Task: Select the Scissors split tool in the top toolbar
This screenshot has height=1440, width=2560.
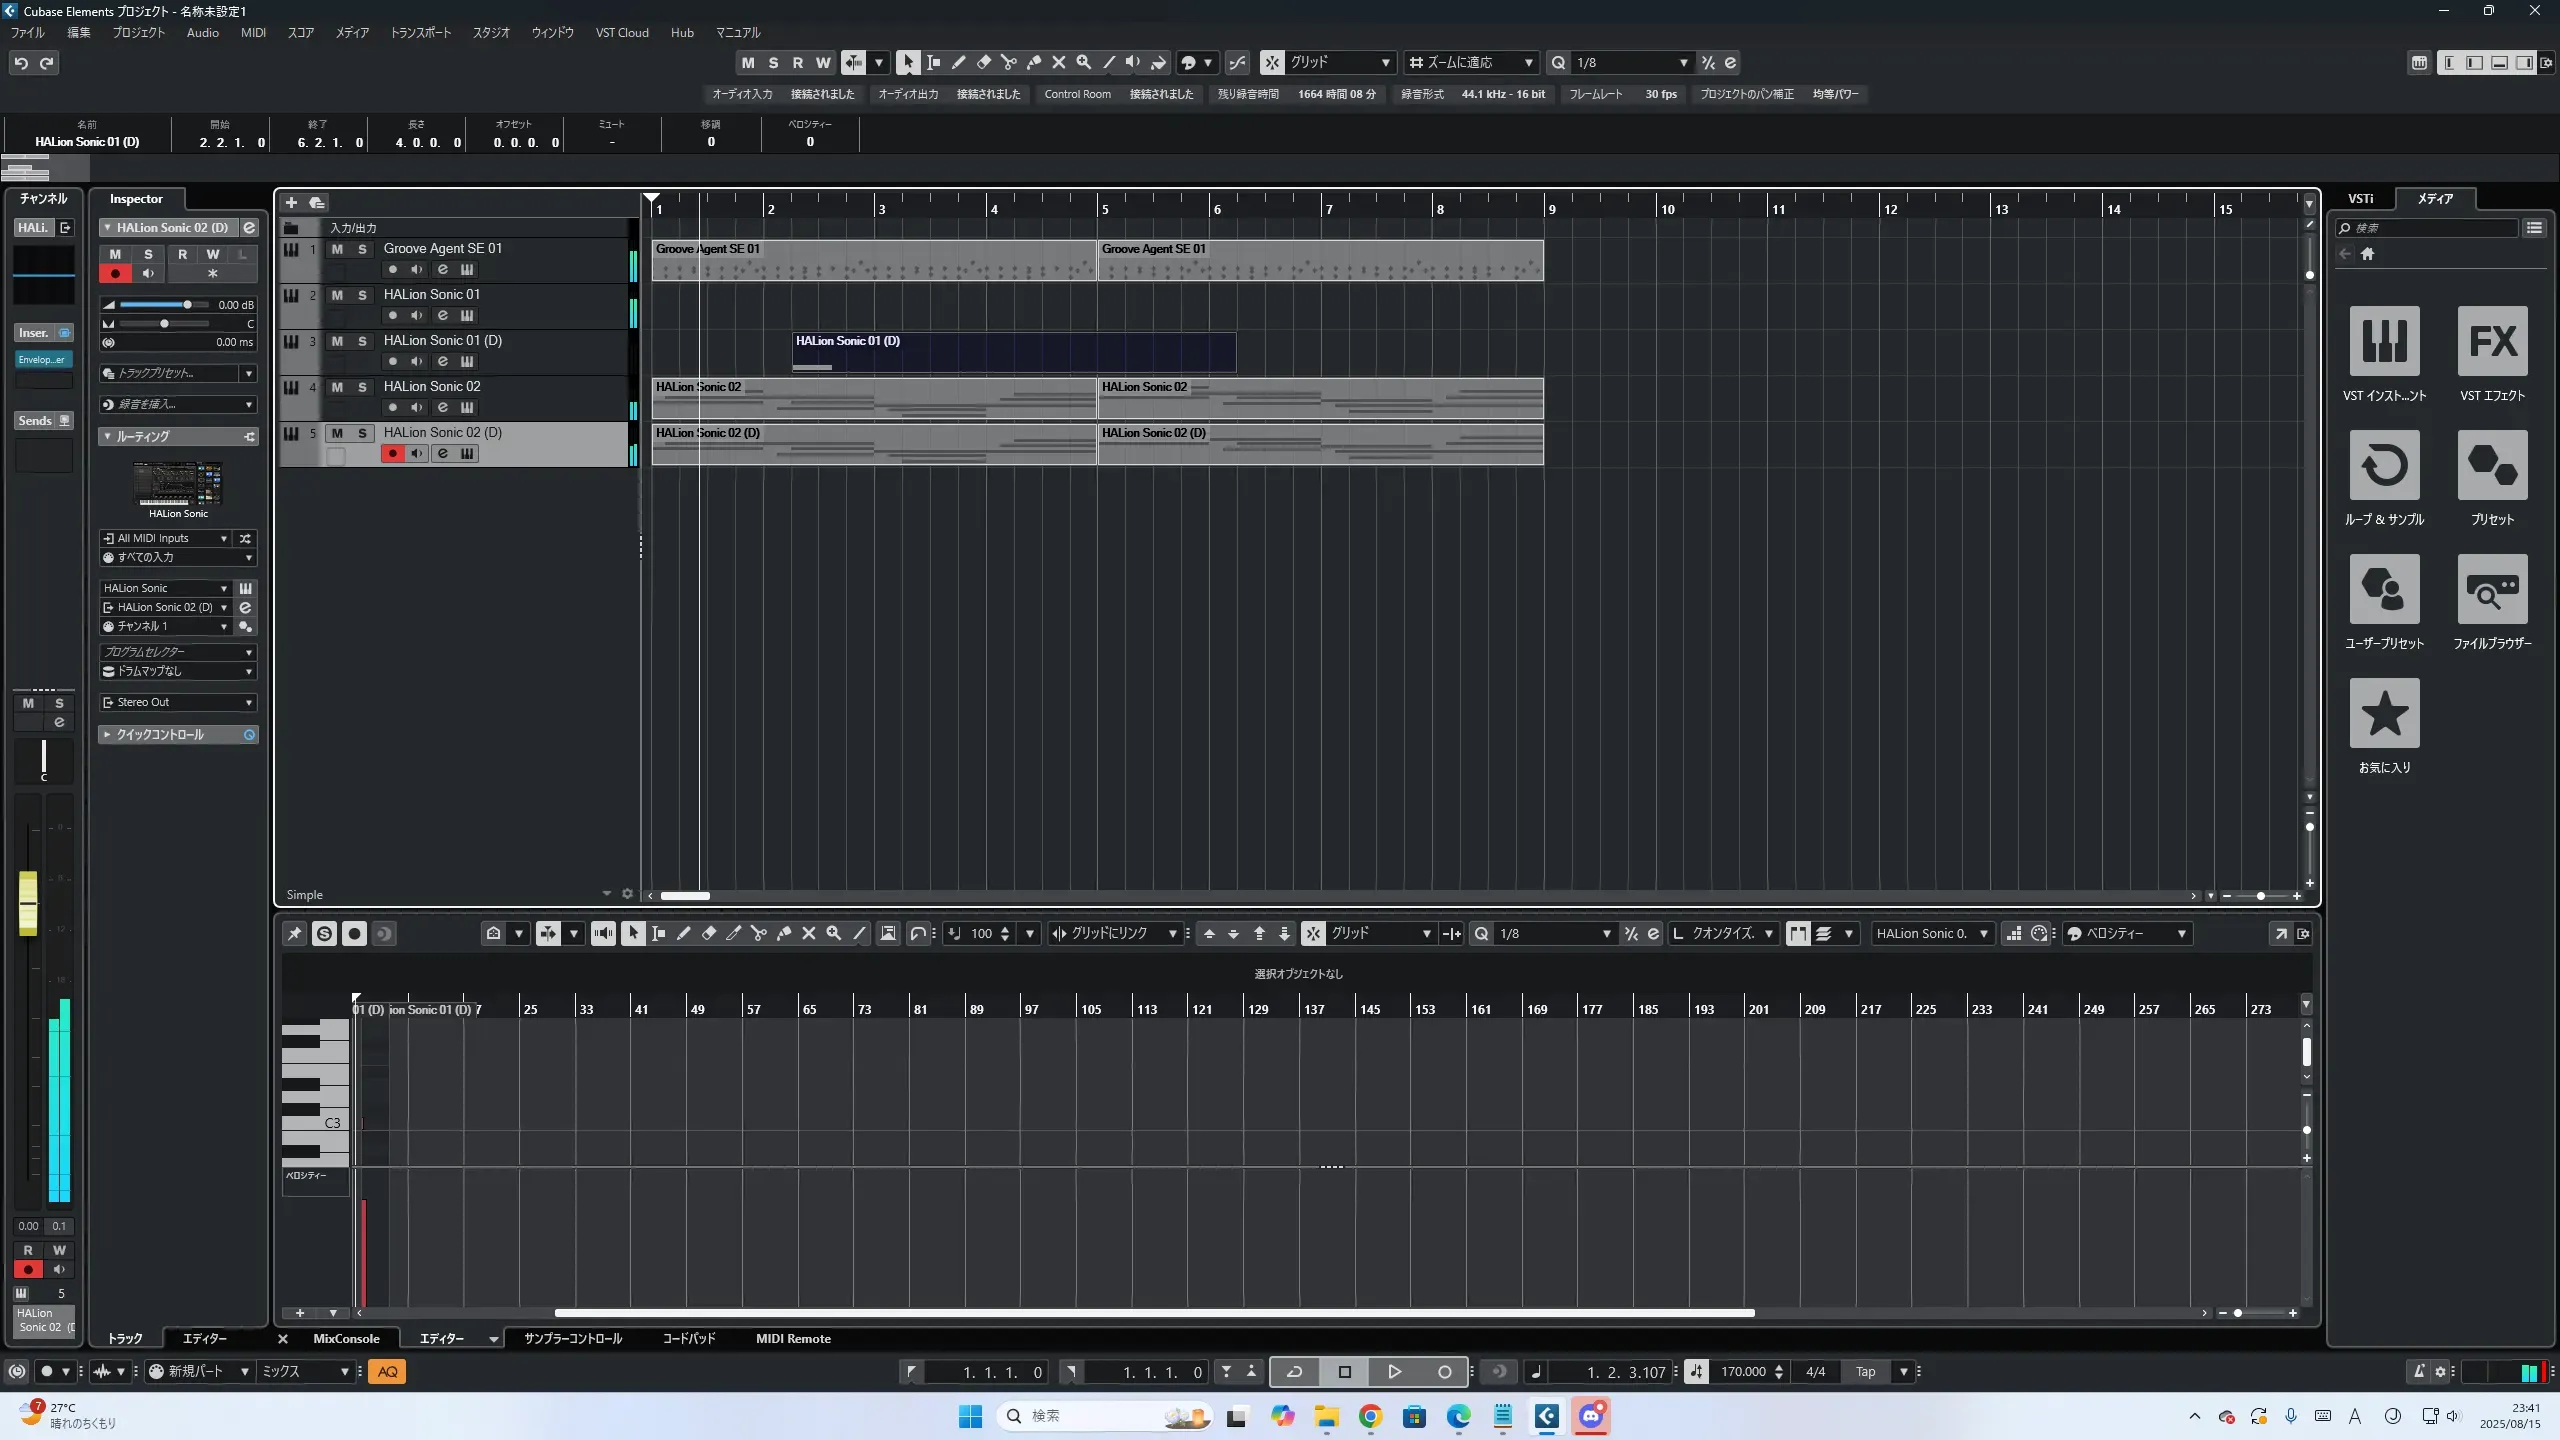Action: point(1008,63)
